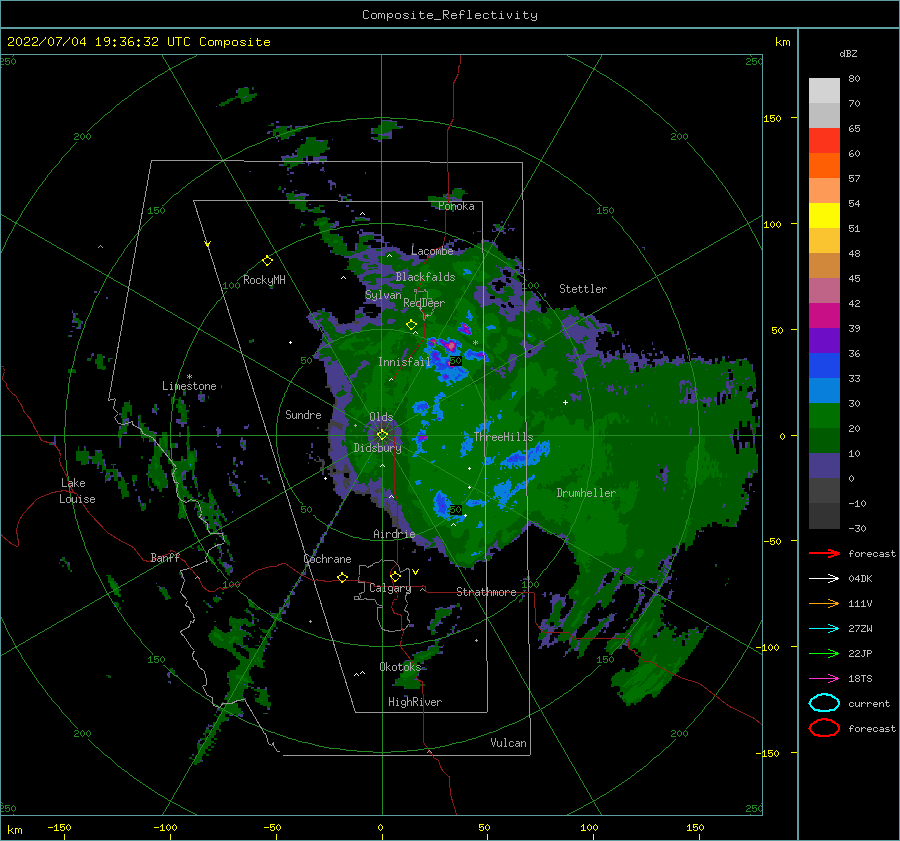Click the Blackfalds city label

tap(425, 277)
